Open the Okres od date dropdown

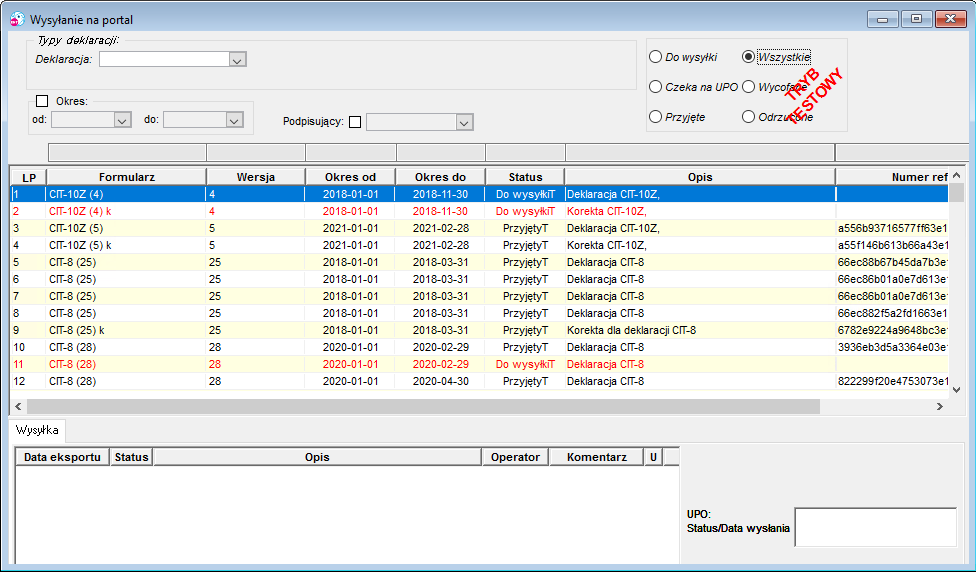coord(122,120)
